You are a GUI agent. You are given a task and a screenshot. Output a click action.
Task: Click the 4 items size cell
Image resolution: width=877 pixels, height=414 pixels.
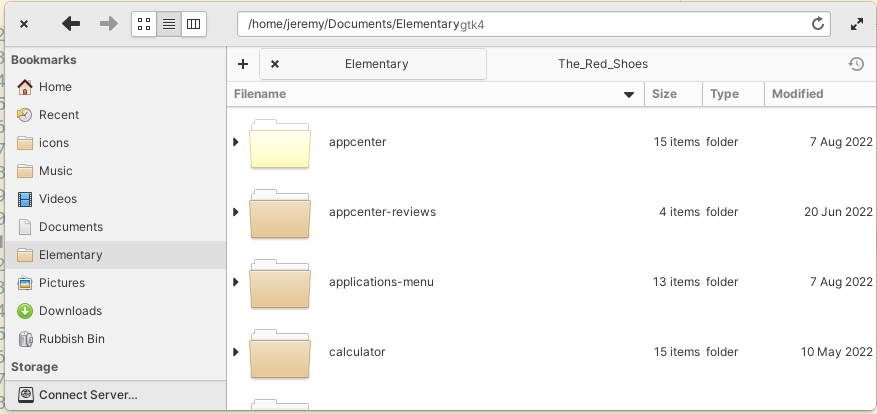pos(680,212)
